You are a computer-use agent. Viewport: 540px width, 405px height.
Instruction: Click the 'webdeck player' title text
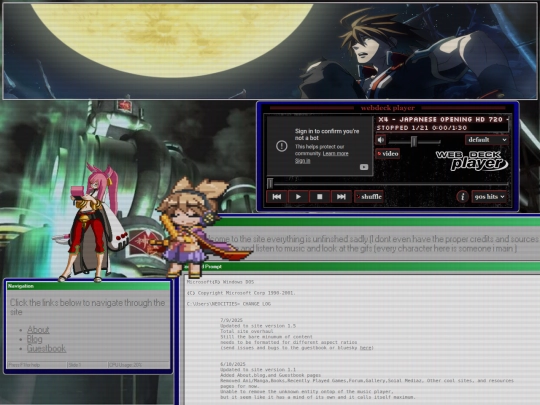click(x=387, y=108)
